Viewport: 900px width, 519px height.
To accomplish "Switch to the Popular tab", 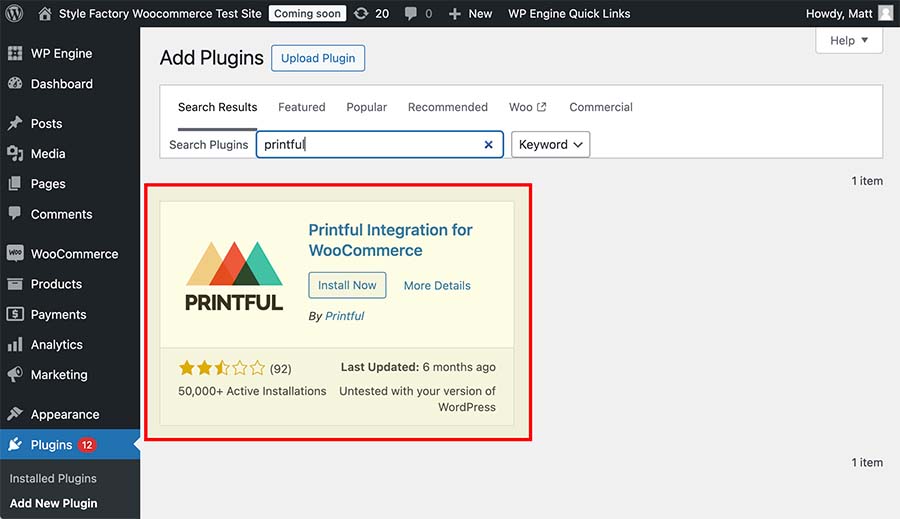I will tap(367, 107).
